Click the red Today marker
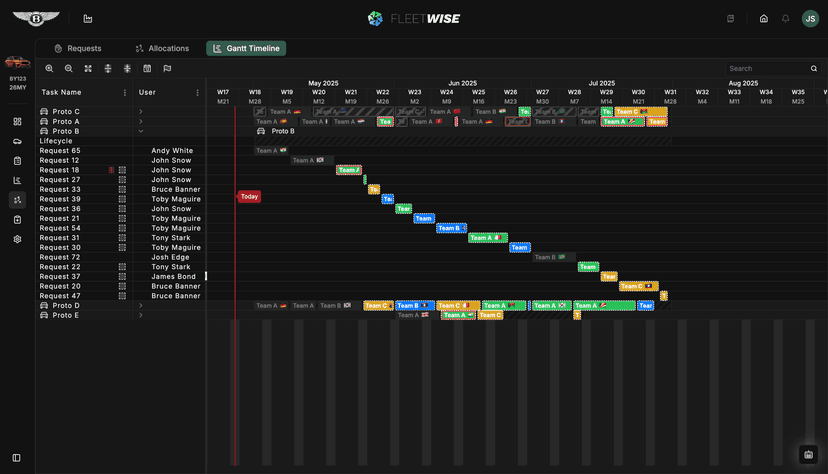Screen dimensions: 828x474 249,196
